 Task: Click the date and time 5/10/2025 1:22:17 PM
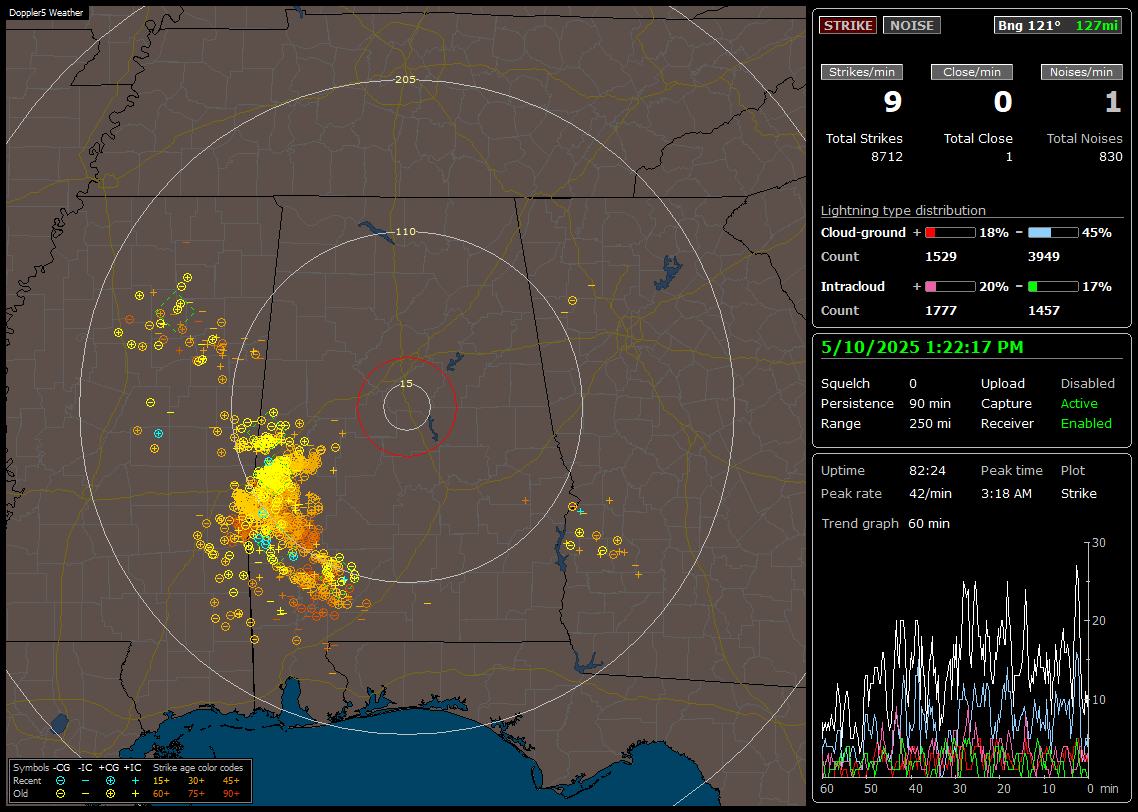click(x=922, y=348)
